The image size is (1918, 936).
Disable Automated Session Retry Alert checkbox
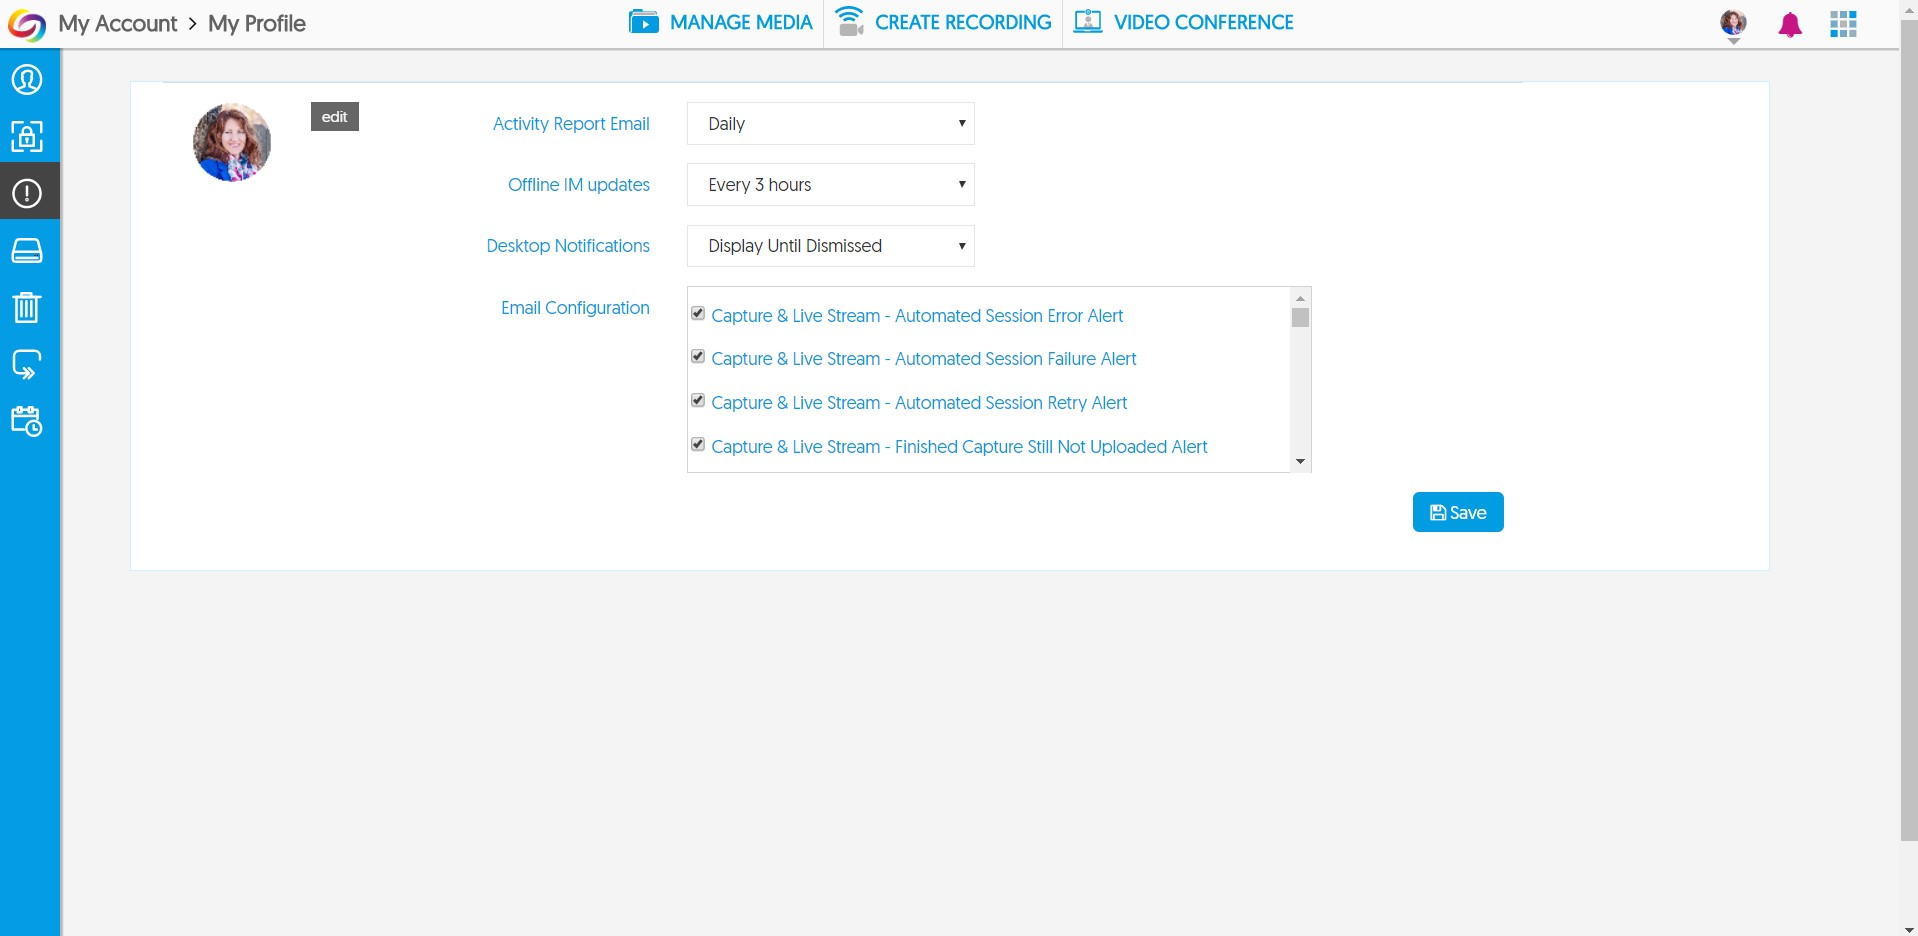click(x=698, y=401)
